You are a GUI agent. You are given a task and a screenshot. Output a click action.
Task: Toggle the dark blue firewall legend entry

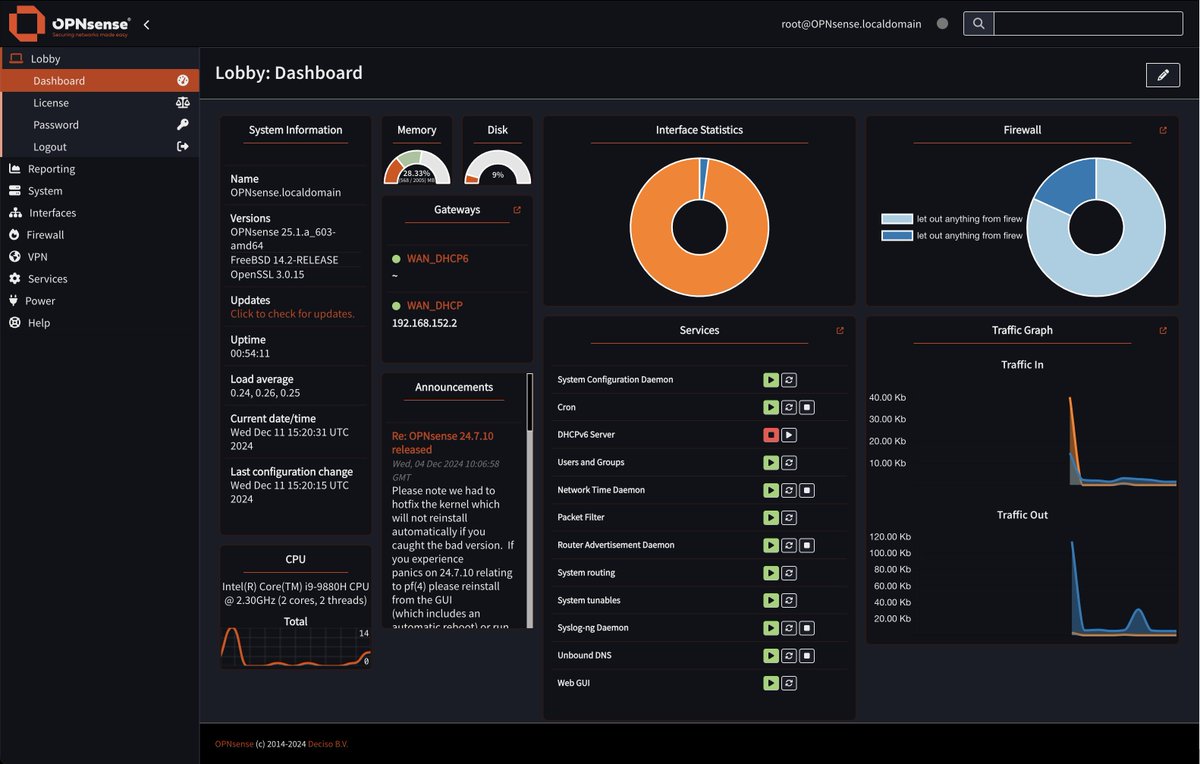pos(952,236)
